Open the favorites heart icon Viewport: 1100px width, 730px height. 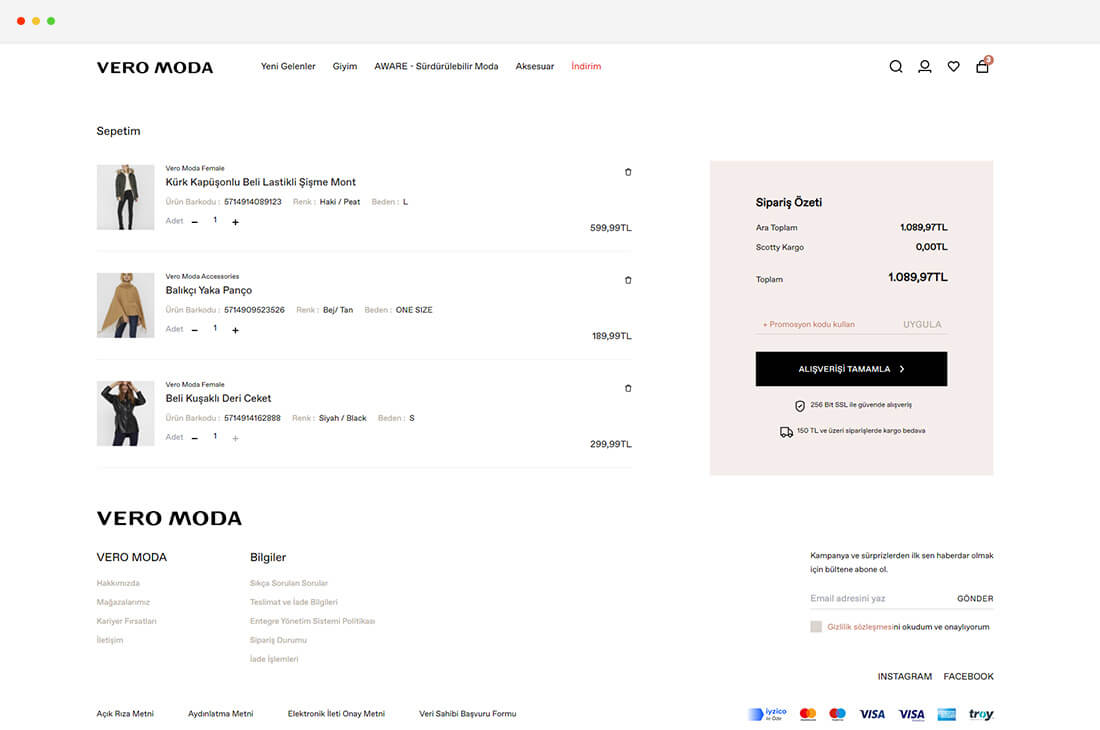coord(953,67)
